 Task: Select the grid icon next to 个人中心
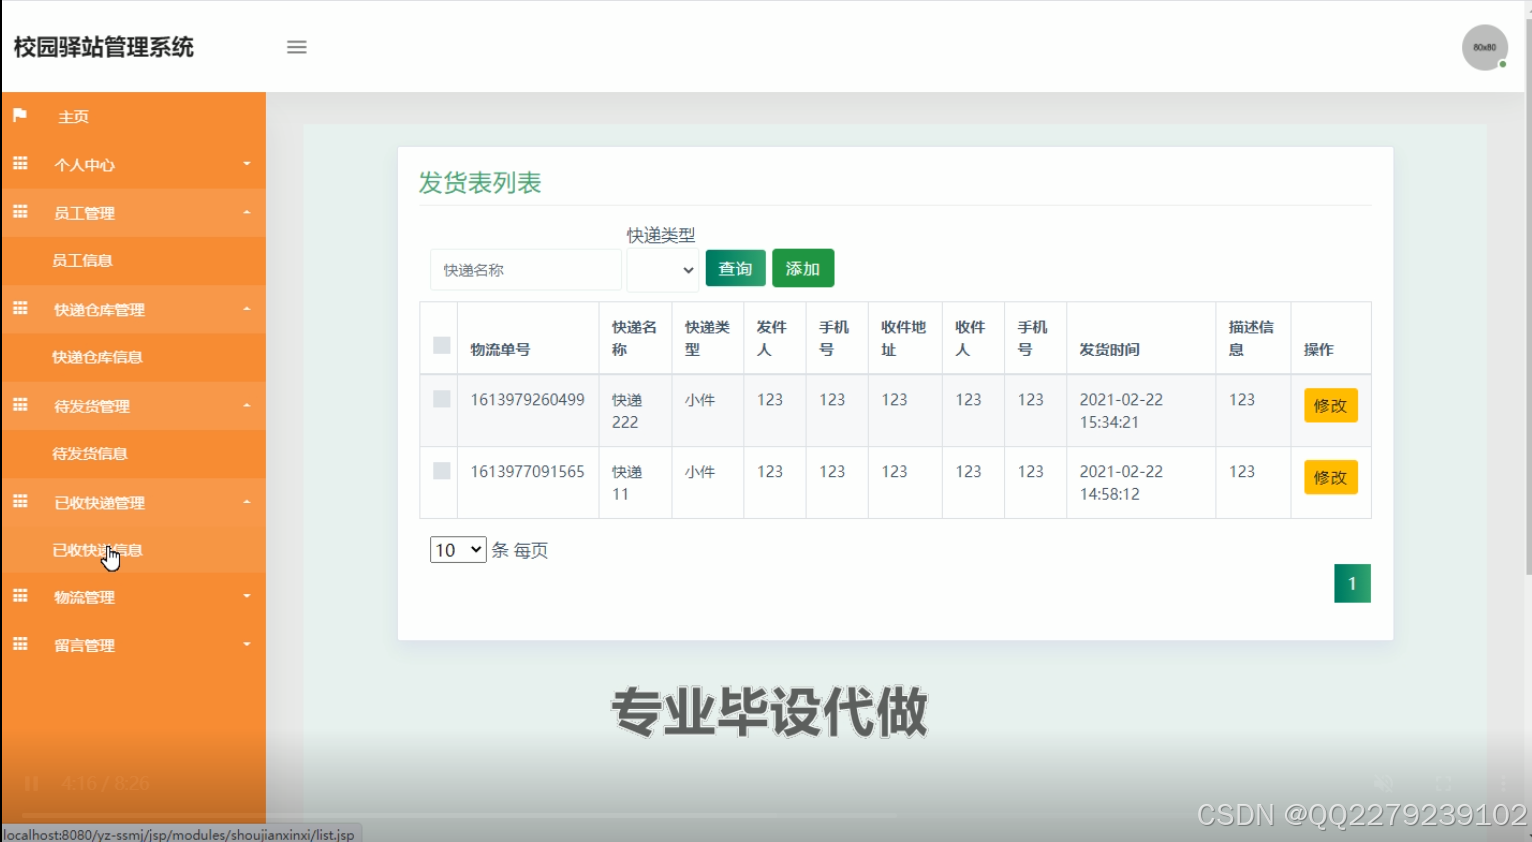point(19,162)
